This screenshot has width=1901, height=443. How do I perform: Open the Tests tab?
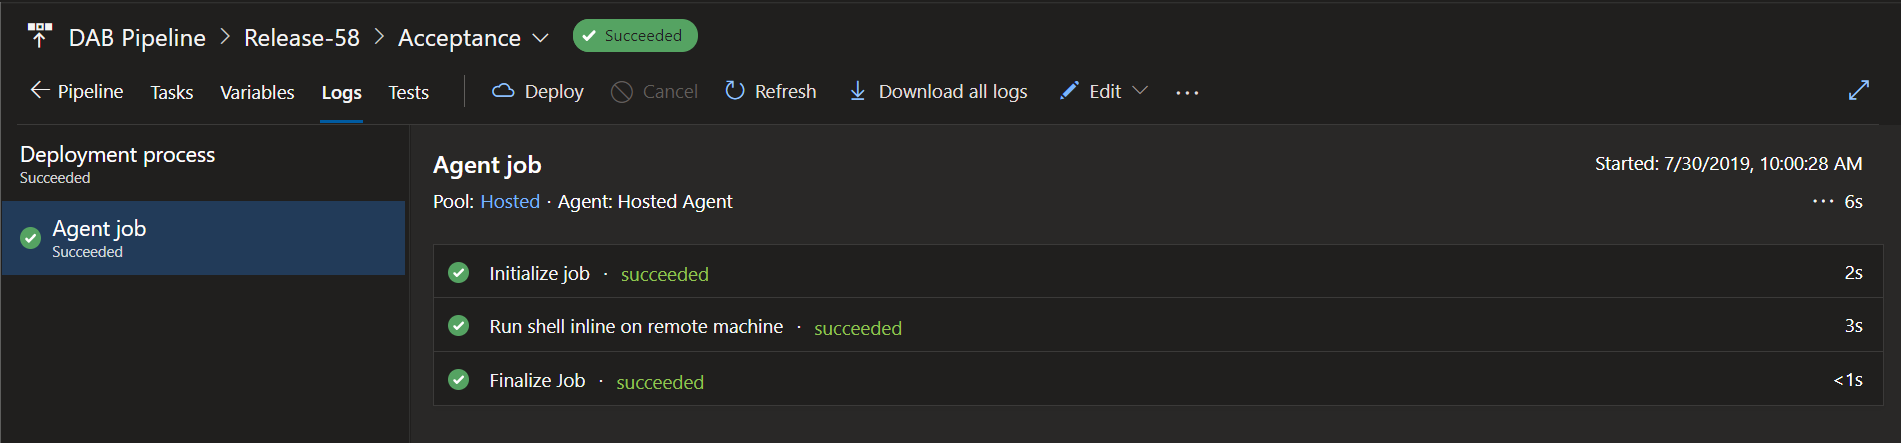pyautogui.click(x=408, y=92)
